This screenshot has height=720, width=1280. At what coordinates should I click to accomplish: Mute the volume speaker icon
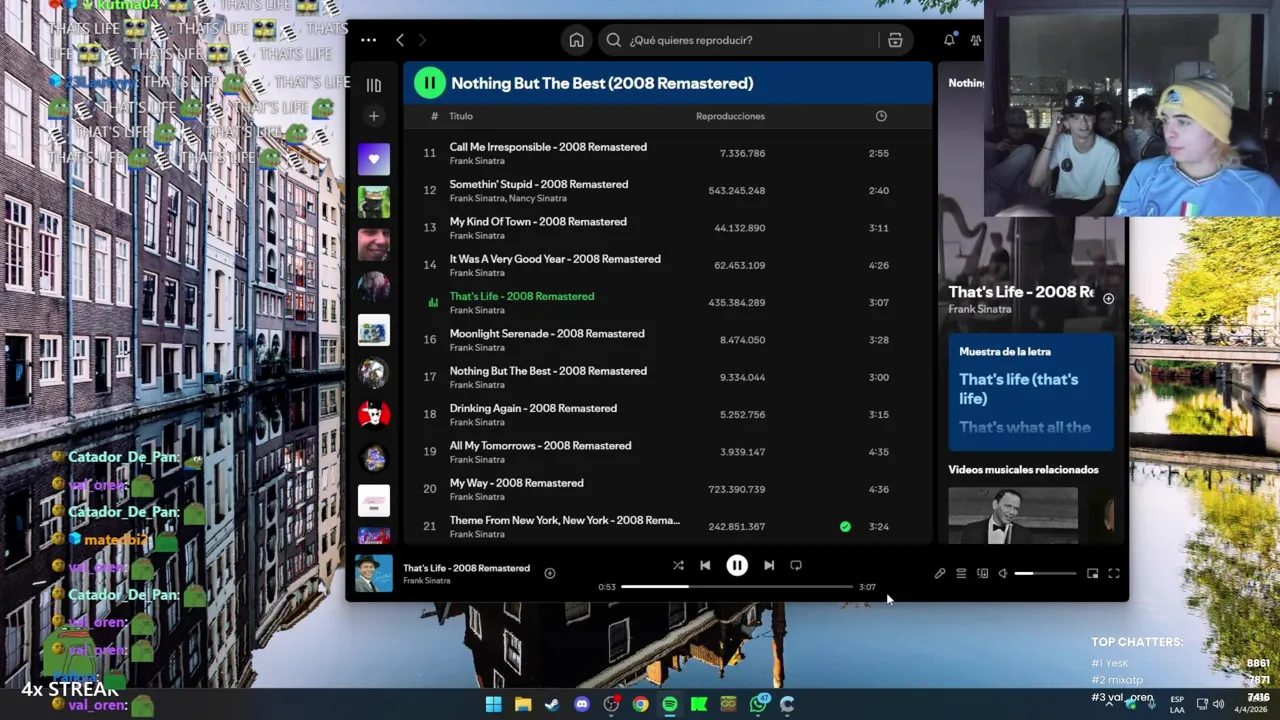(x=1003, y=574)
